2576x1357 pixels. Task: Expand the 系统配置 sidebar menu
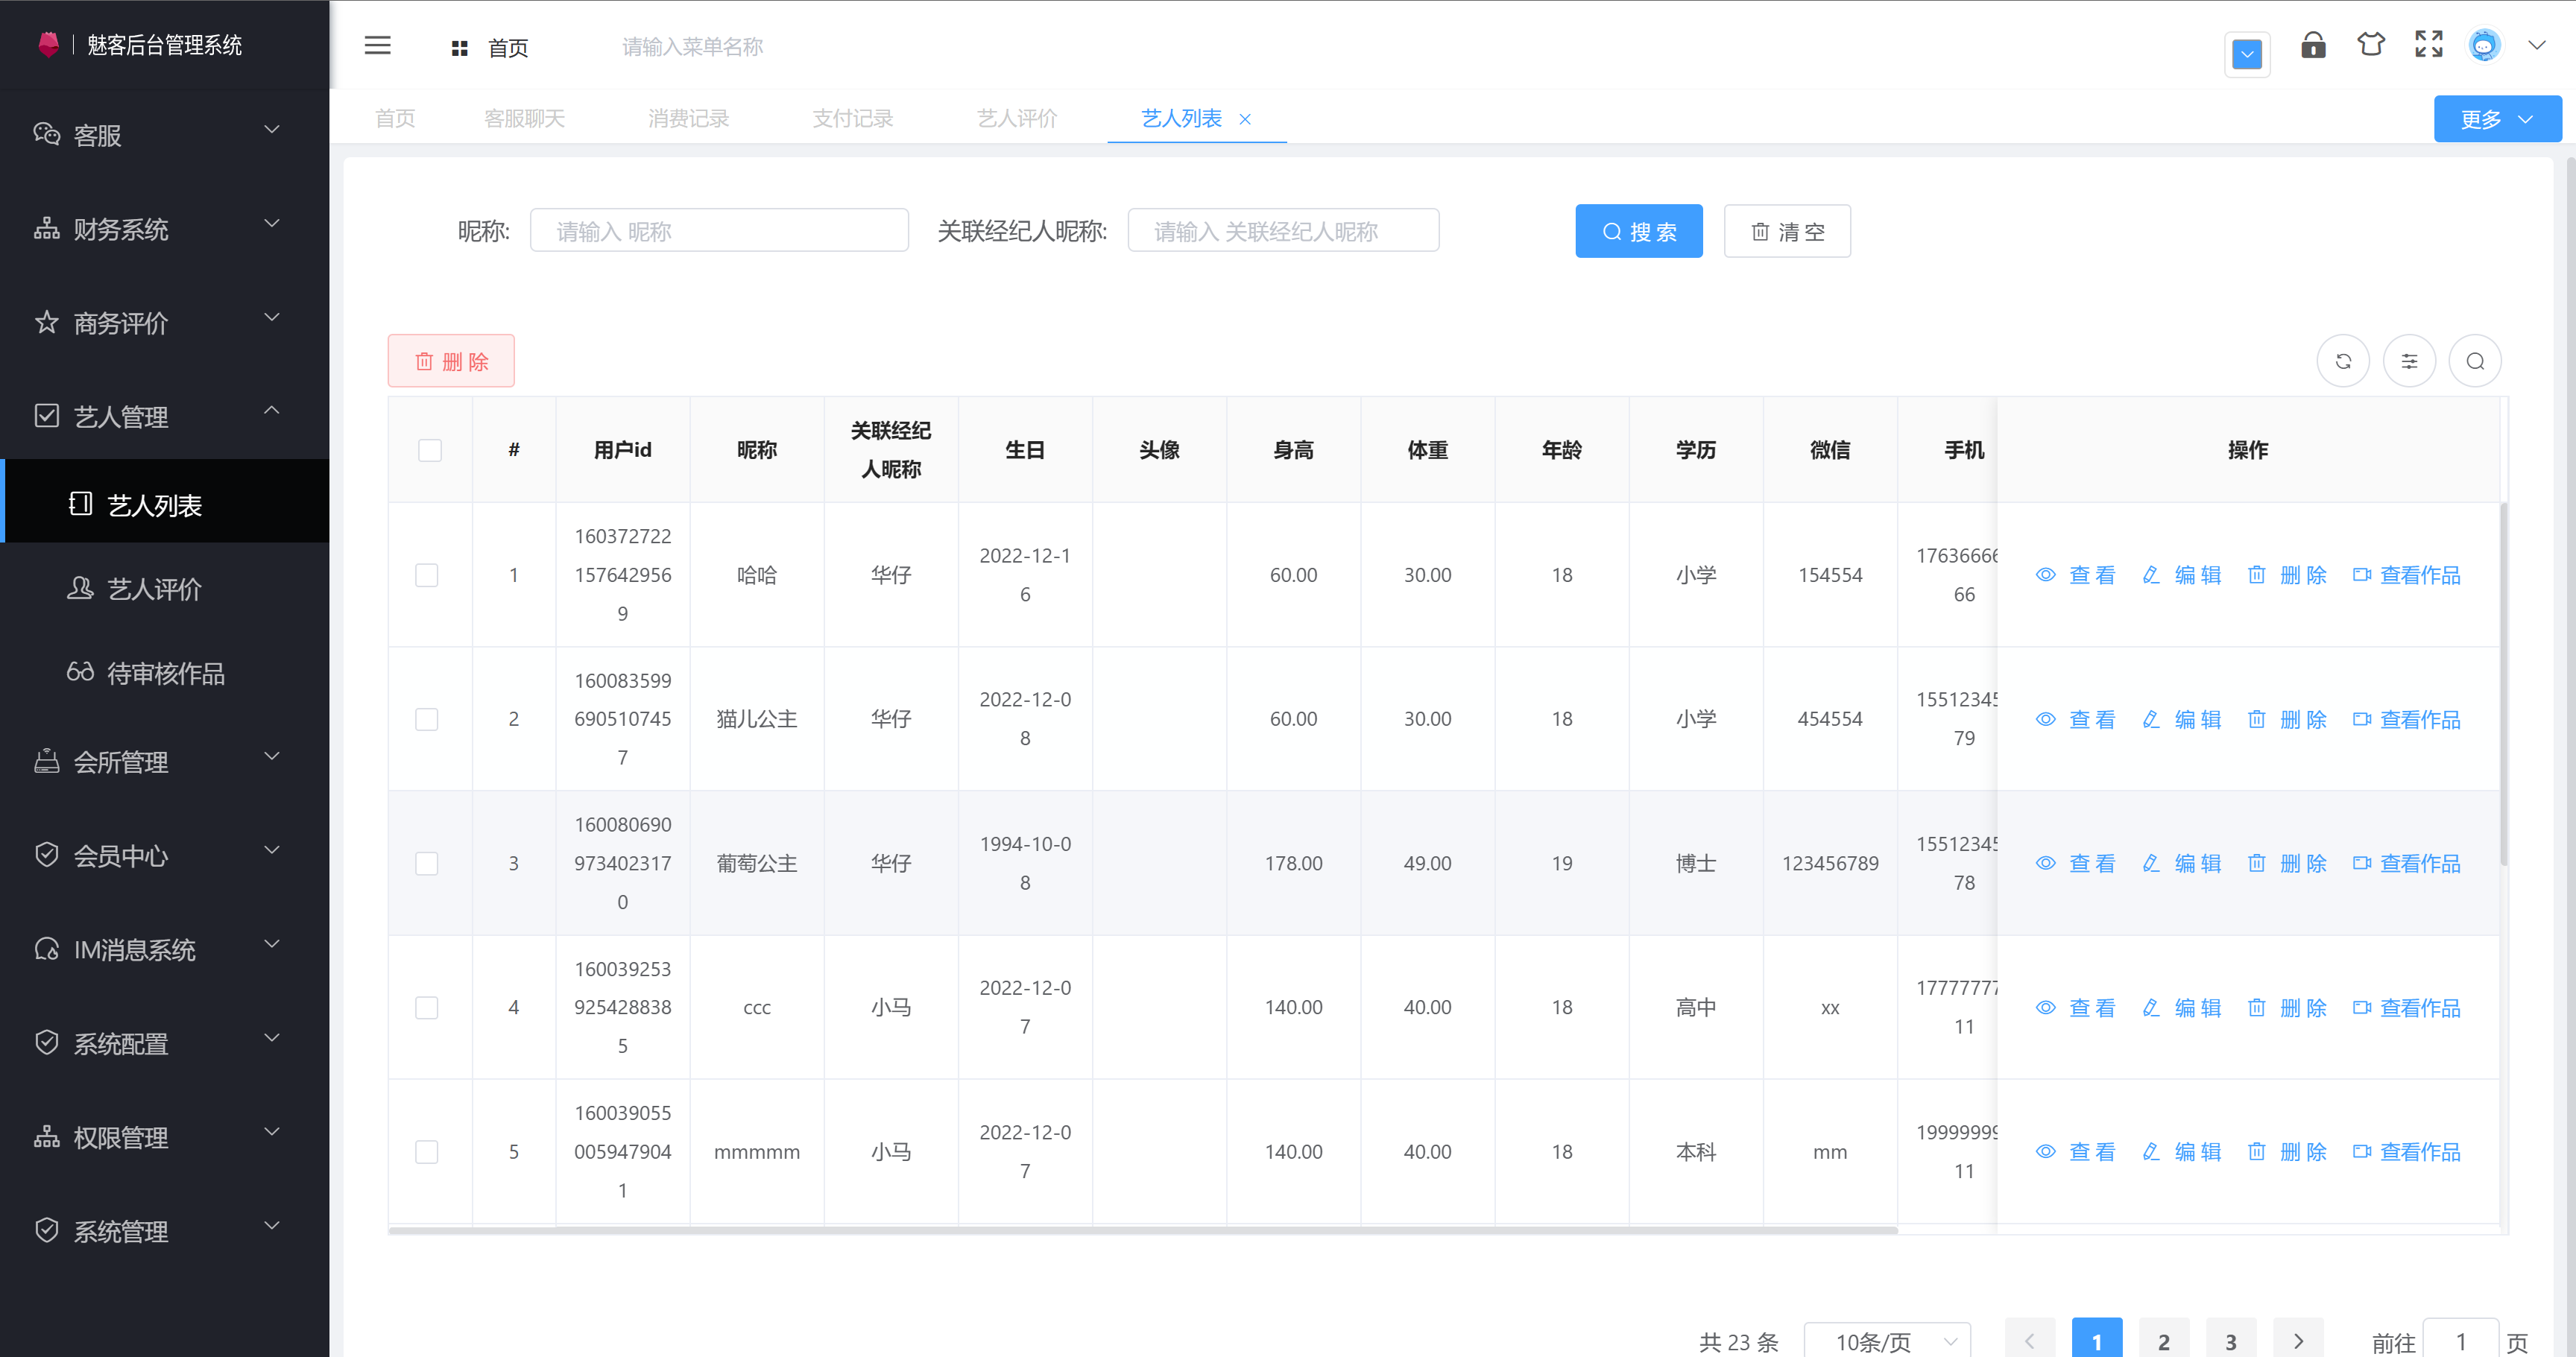[x=165, y=1043]
